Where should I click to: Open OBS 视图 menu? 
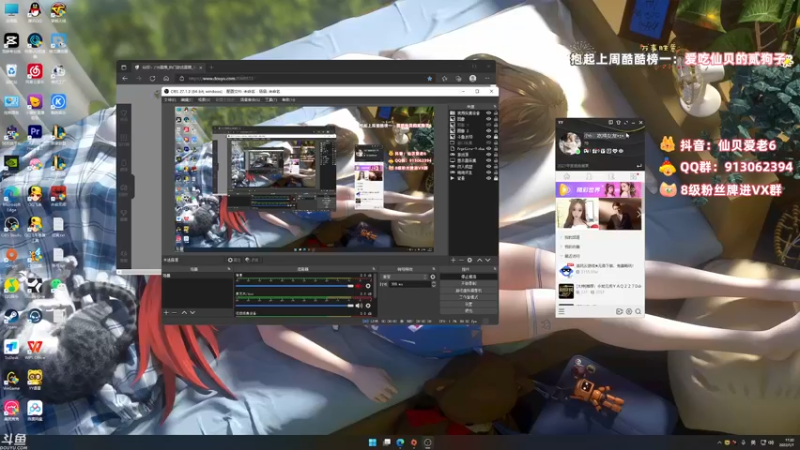203,99
